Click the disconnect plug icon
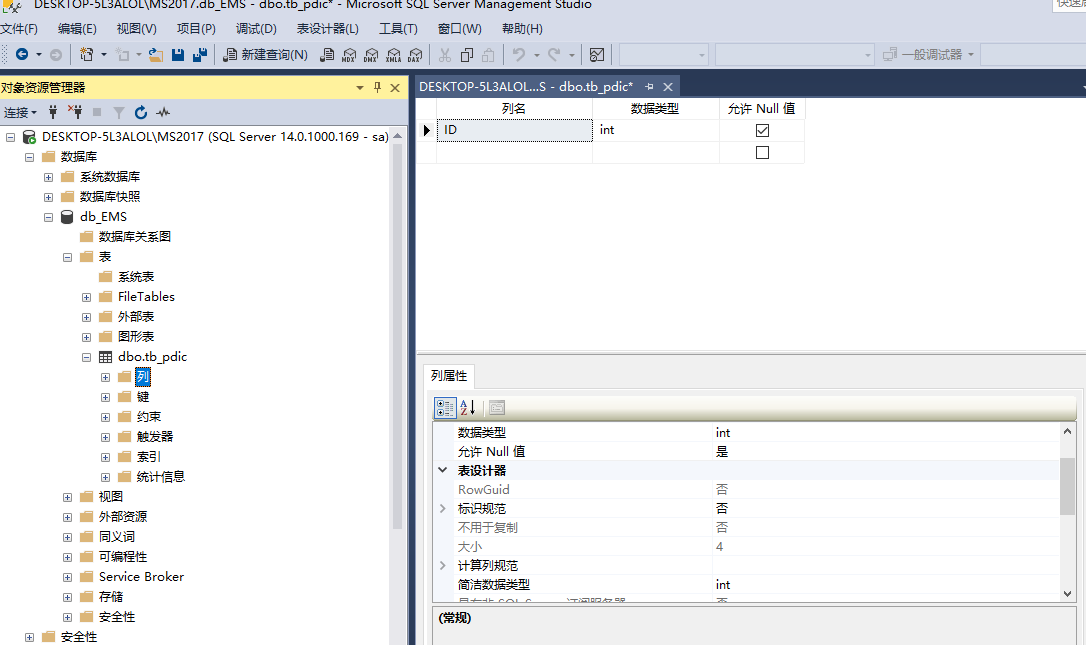The image size is (1086, 645). (x=75, y=112)
